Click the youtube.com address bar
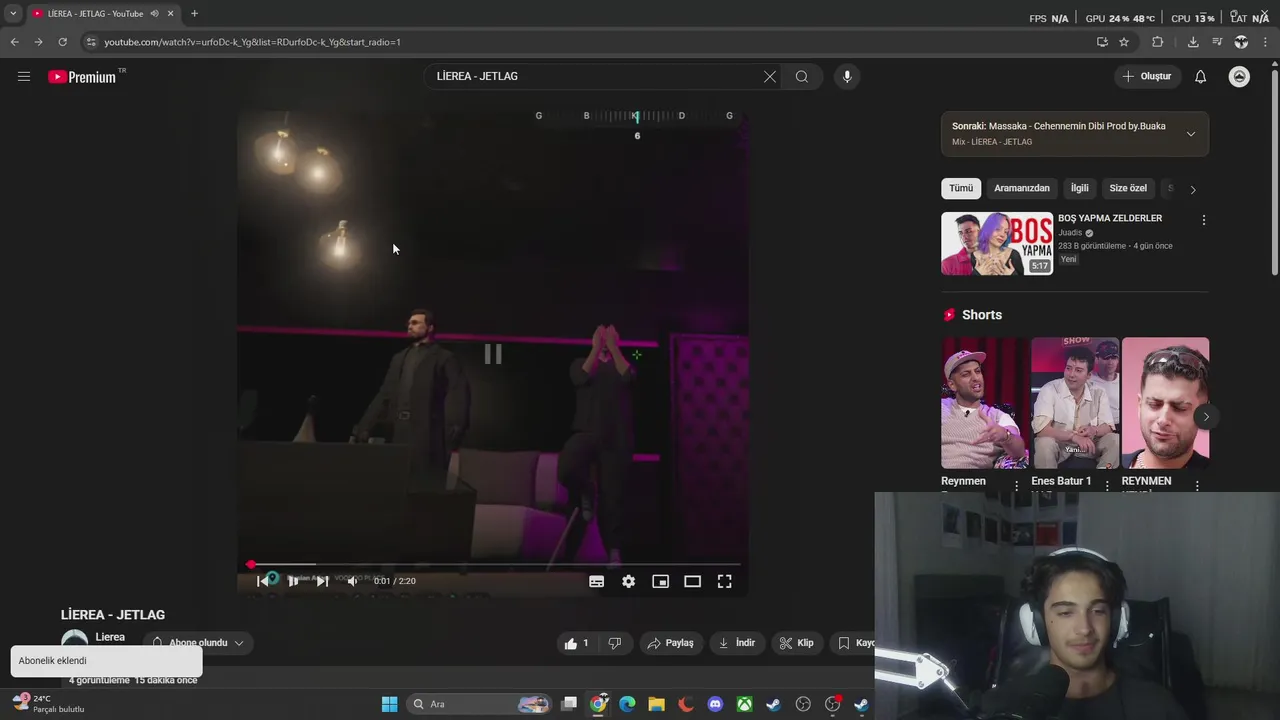 [x=590, y=42]
